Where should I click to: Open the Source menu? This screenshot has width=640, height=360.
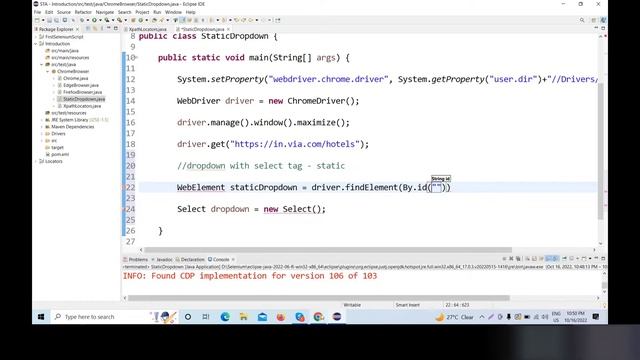[64, 12]
